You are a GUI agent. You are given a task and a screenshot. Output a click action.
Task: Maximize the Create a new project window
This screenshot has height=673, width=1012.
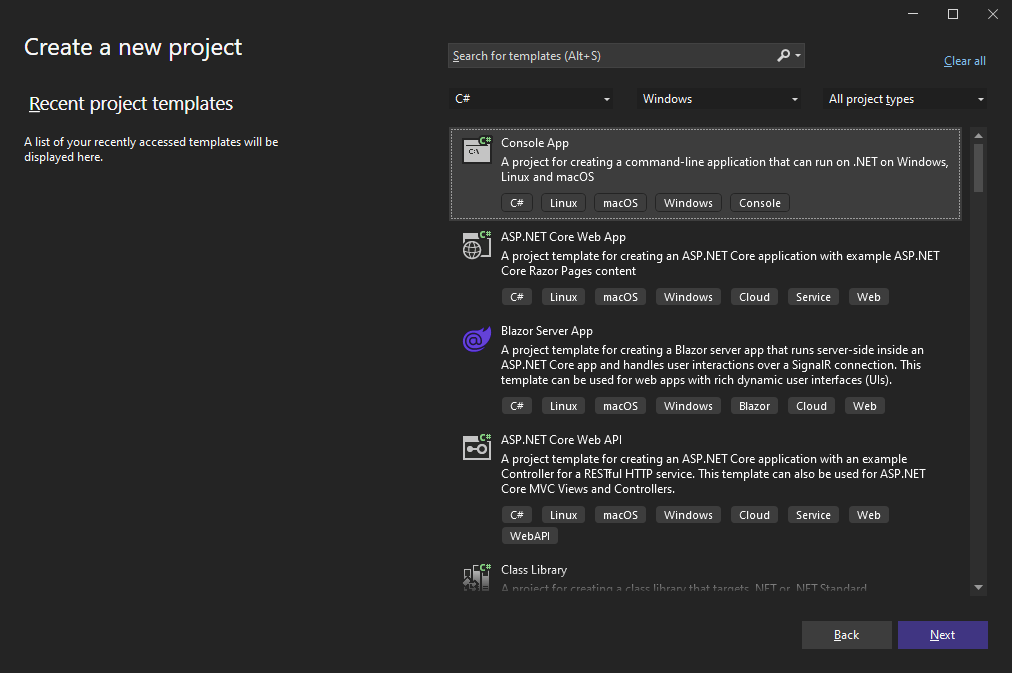tap(953, 14)
